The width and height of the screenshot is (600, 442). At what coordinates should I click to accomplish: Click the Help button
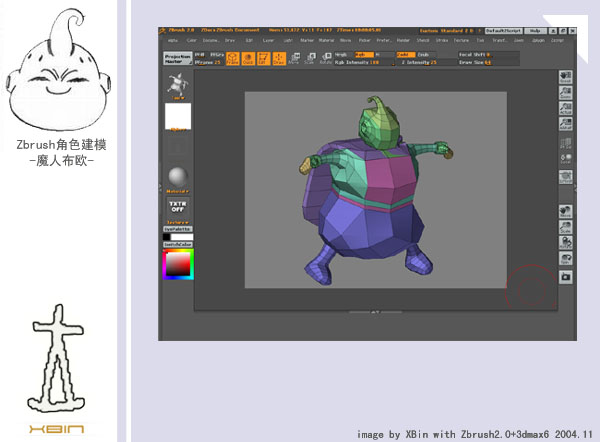[x=535, y=31]
